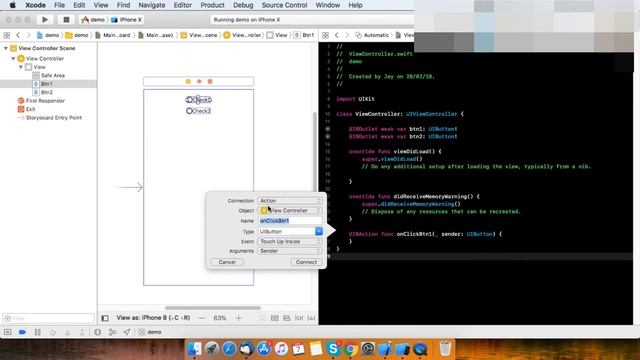Go back in the assistant editor jump bar
The image size is (640, 360).
tap(336, 35)
